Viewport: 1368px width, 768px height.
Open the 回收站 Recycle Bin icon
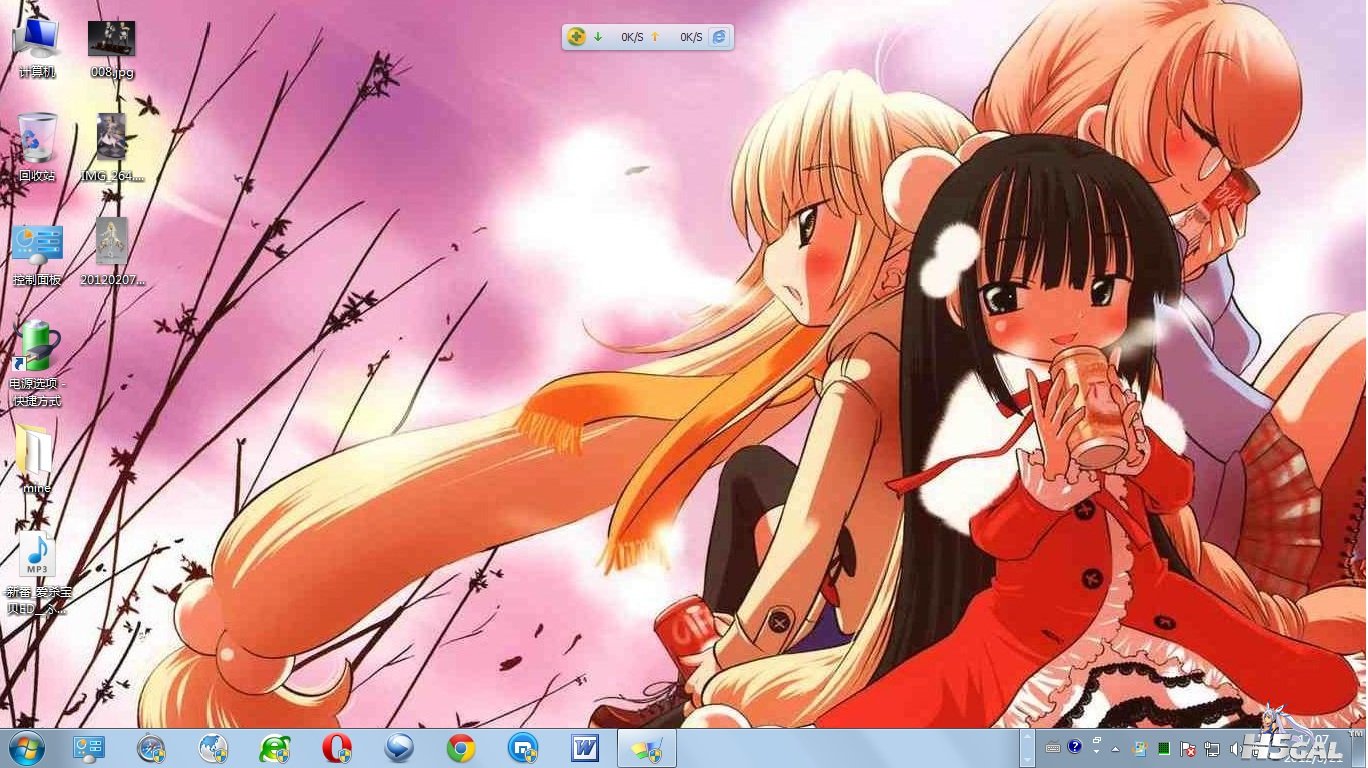point(37,147)
